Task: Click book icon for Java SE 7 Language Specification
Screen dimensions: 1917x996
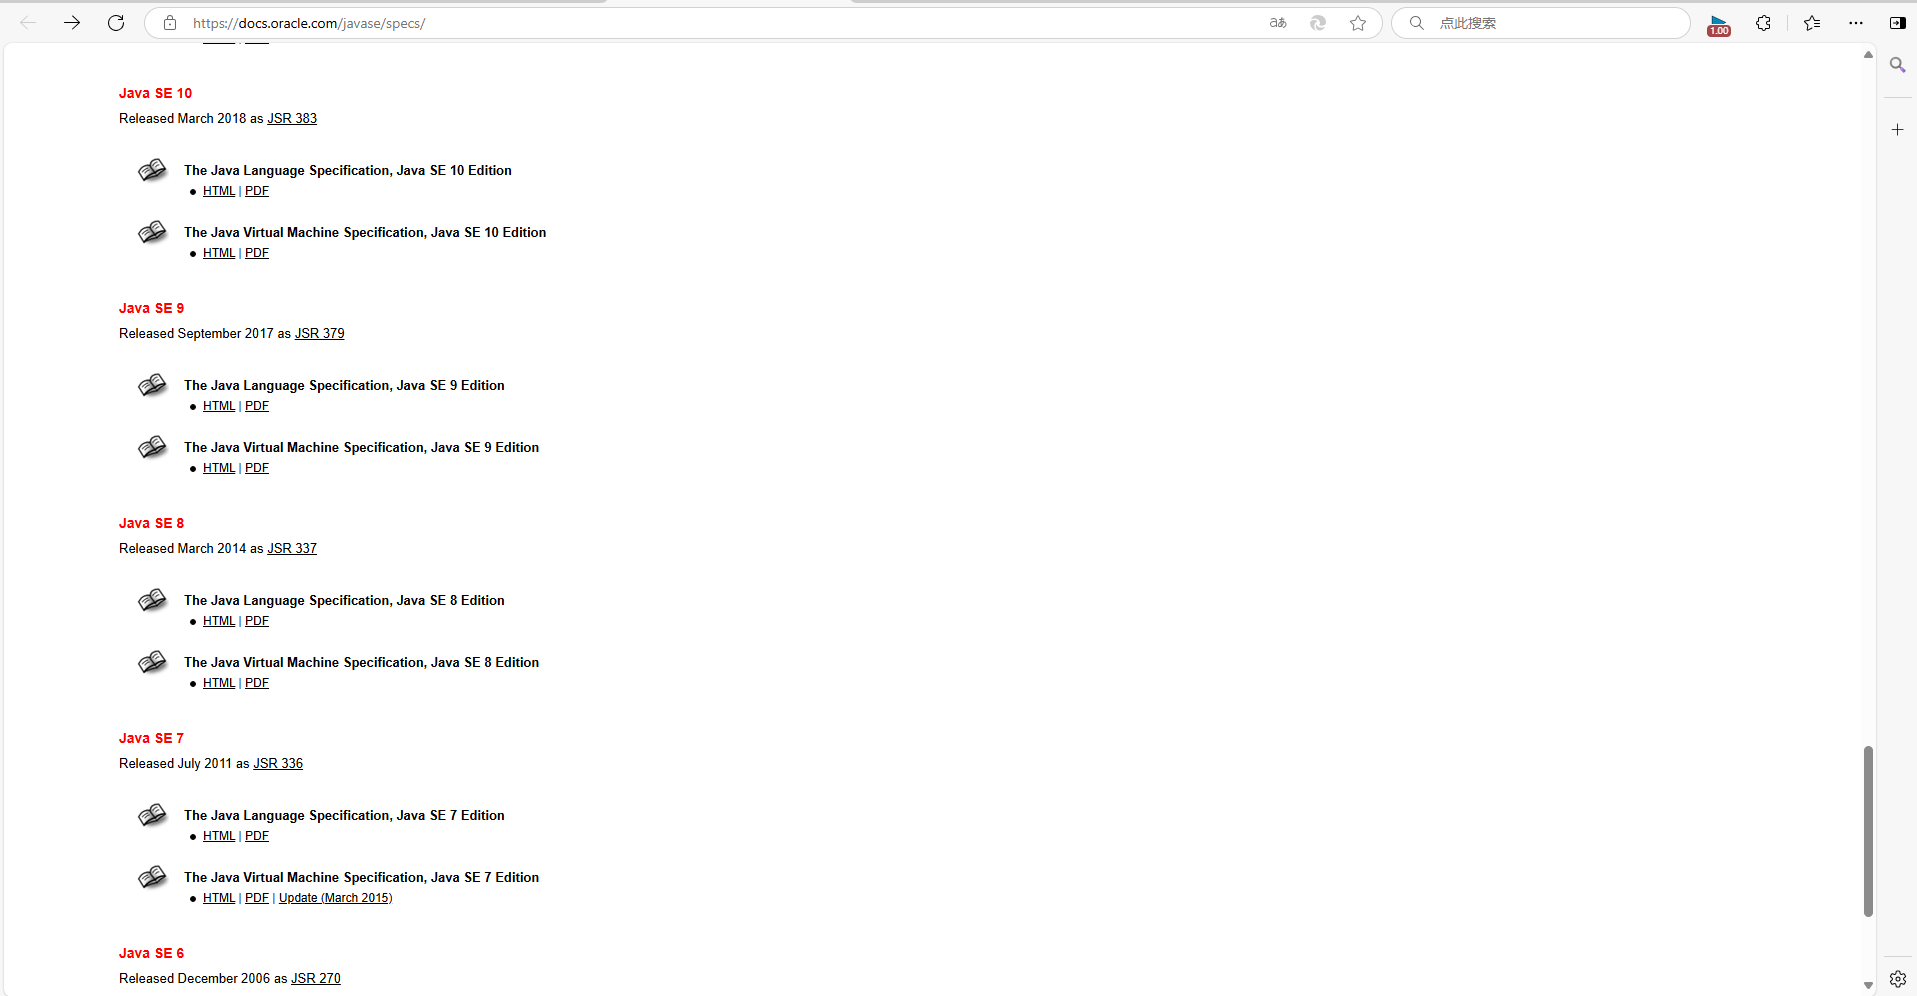Action: pyautogui.click(x=152, y=815)
